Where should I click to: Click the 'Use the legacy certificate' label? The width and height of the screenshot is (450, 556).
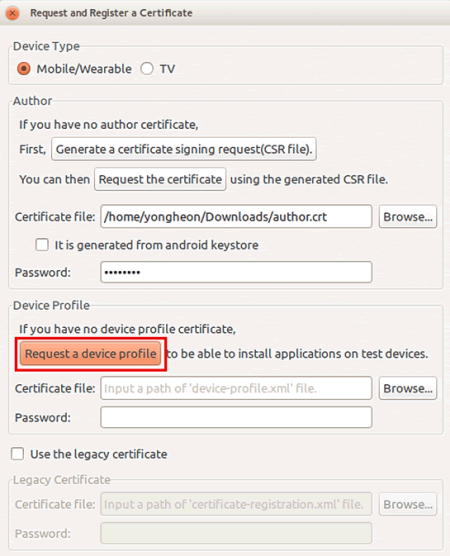99,454
